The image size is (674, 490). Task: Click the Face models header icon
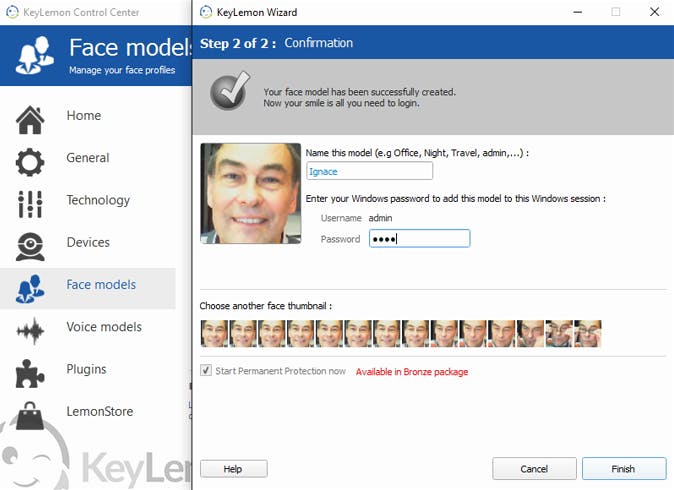tap(35, 55)
